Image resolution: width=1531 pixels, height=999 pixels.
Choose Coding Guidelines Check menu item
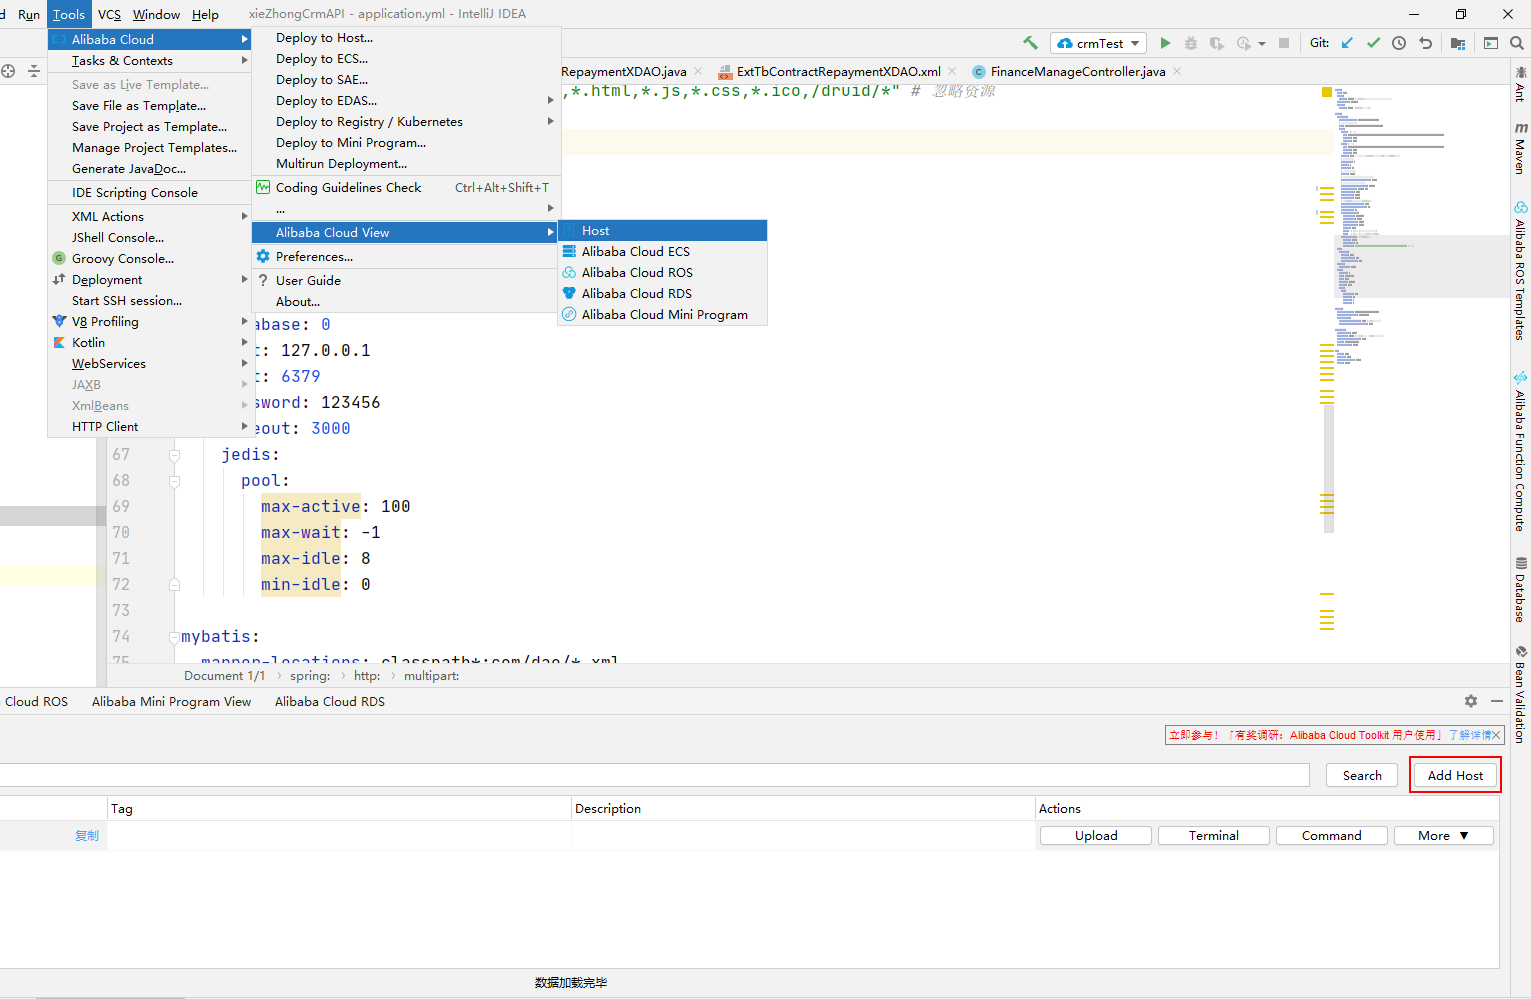tap(348, 188)
